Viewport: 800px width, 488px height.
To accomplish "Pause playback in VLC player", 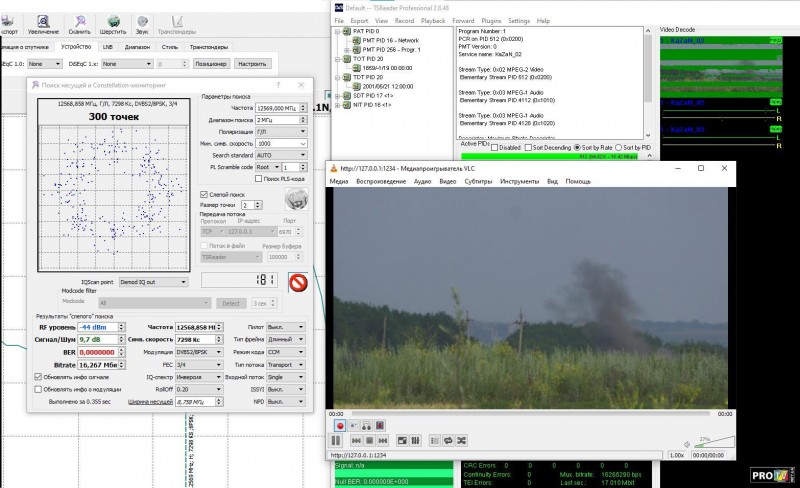I will point(337,440).
